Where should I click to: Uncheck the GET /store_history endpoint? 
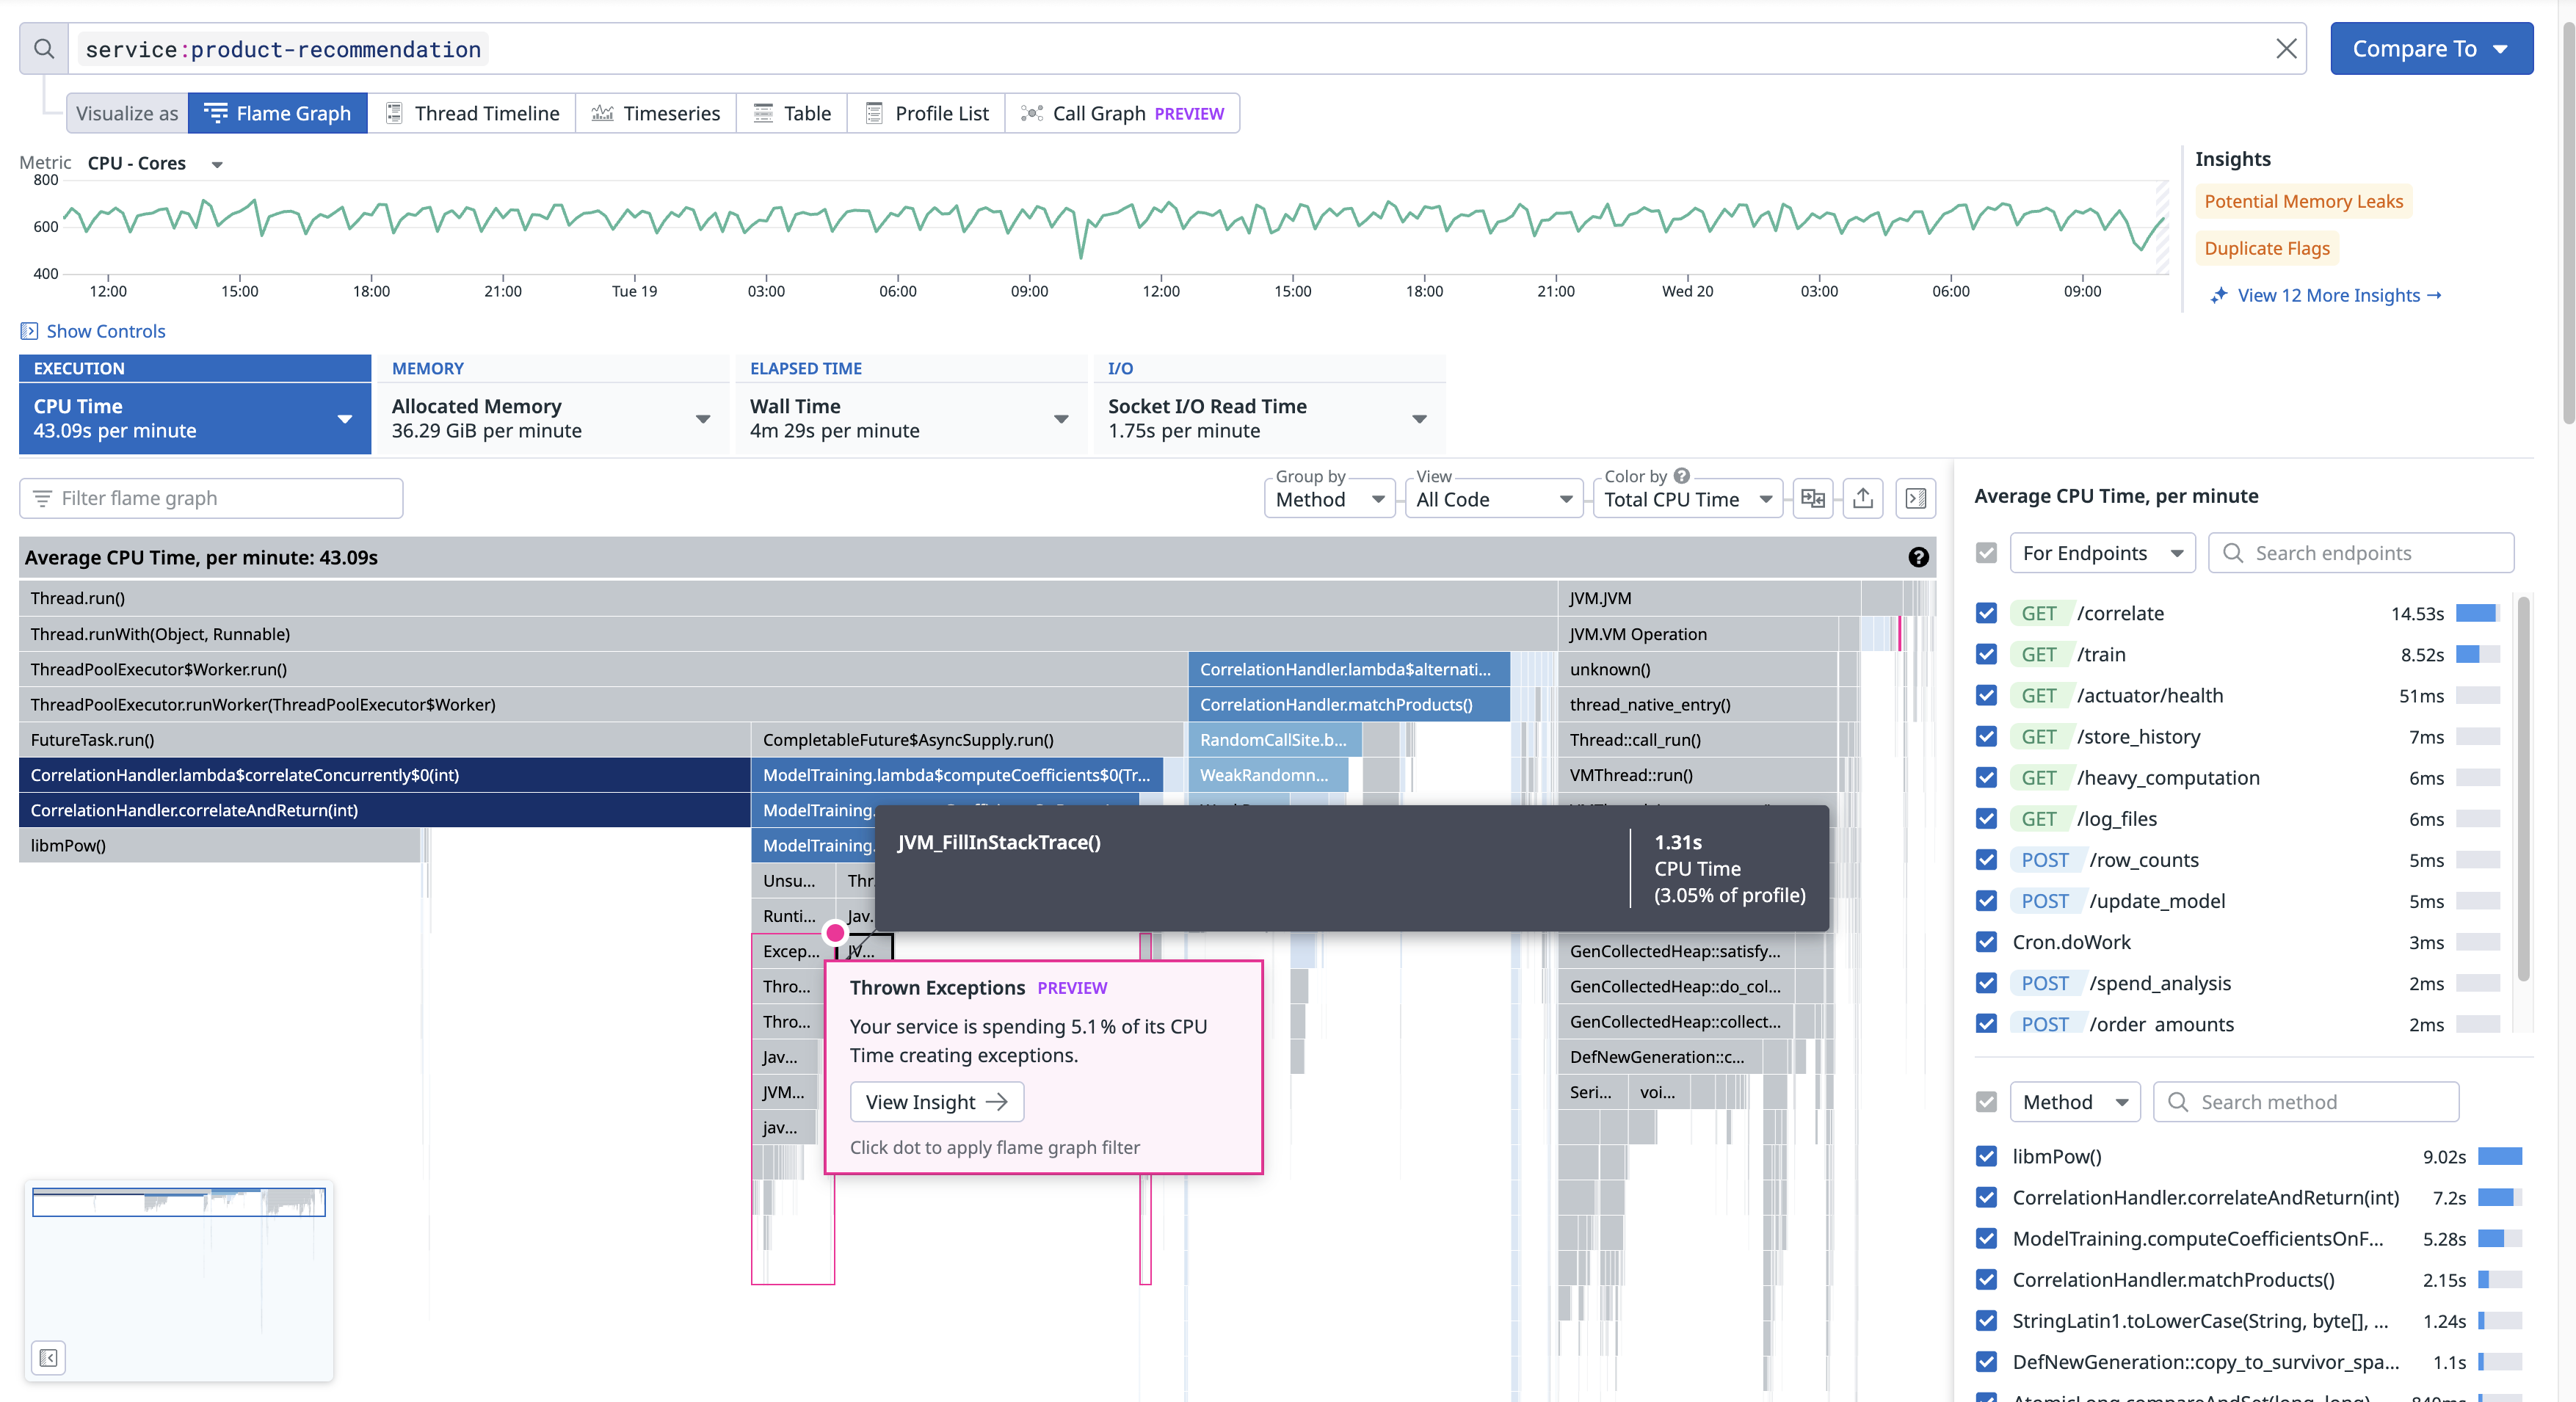pos(1986,736)
